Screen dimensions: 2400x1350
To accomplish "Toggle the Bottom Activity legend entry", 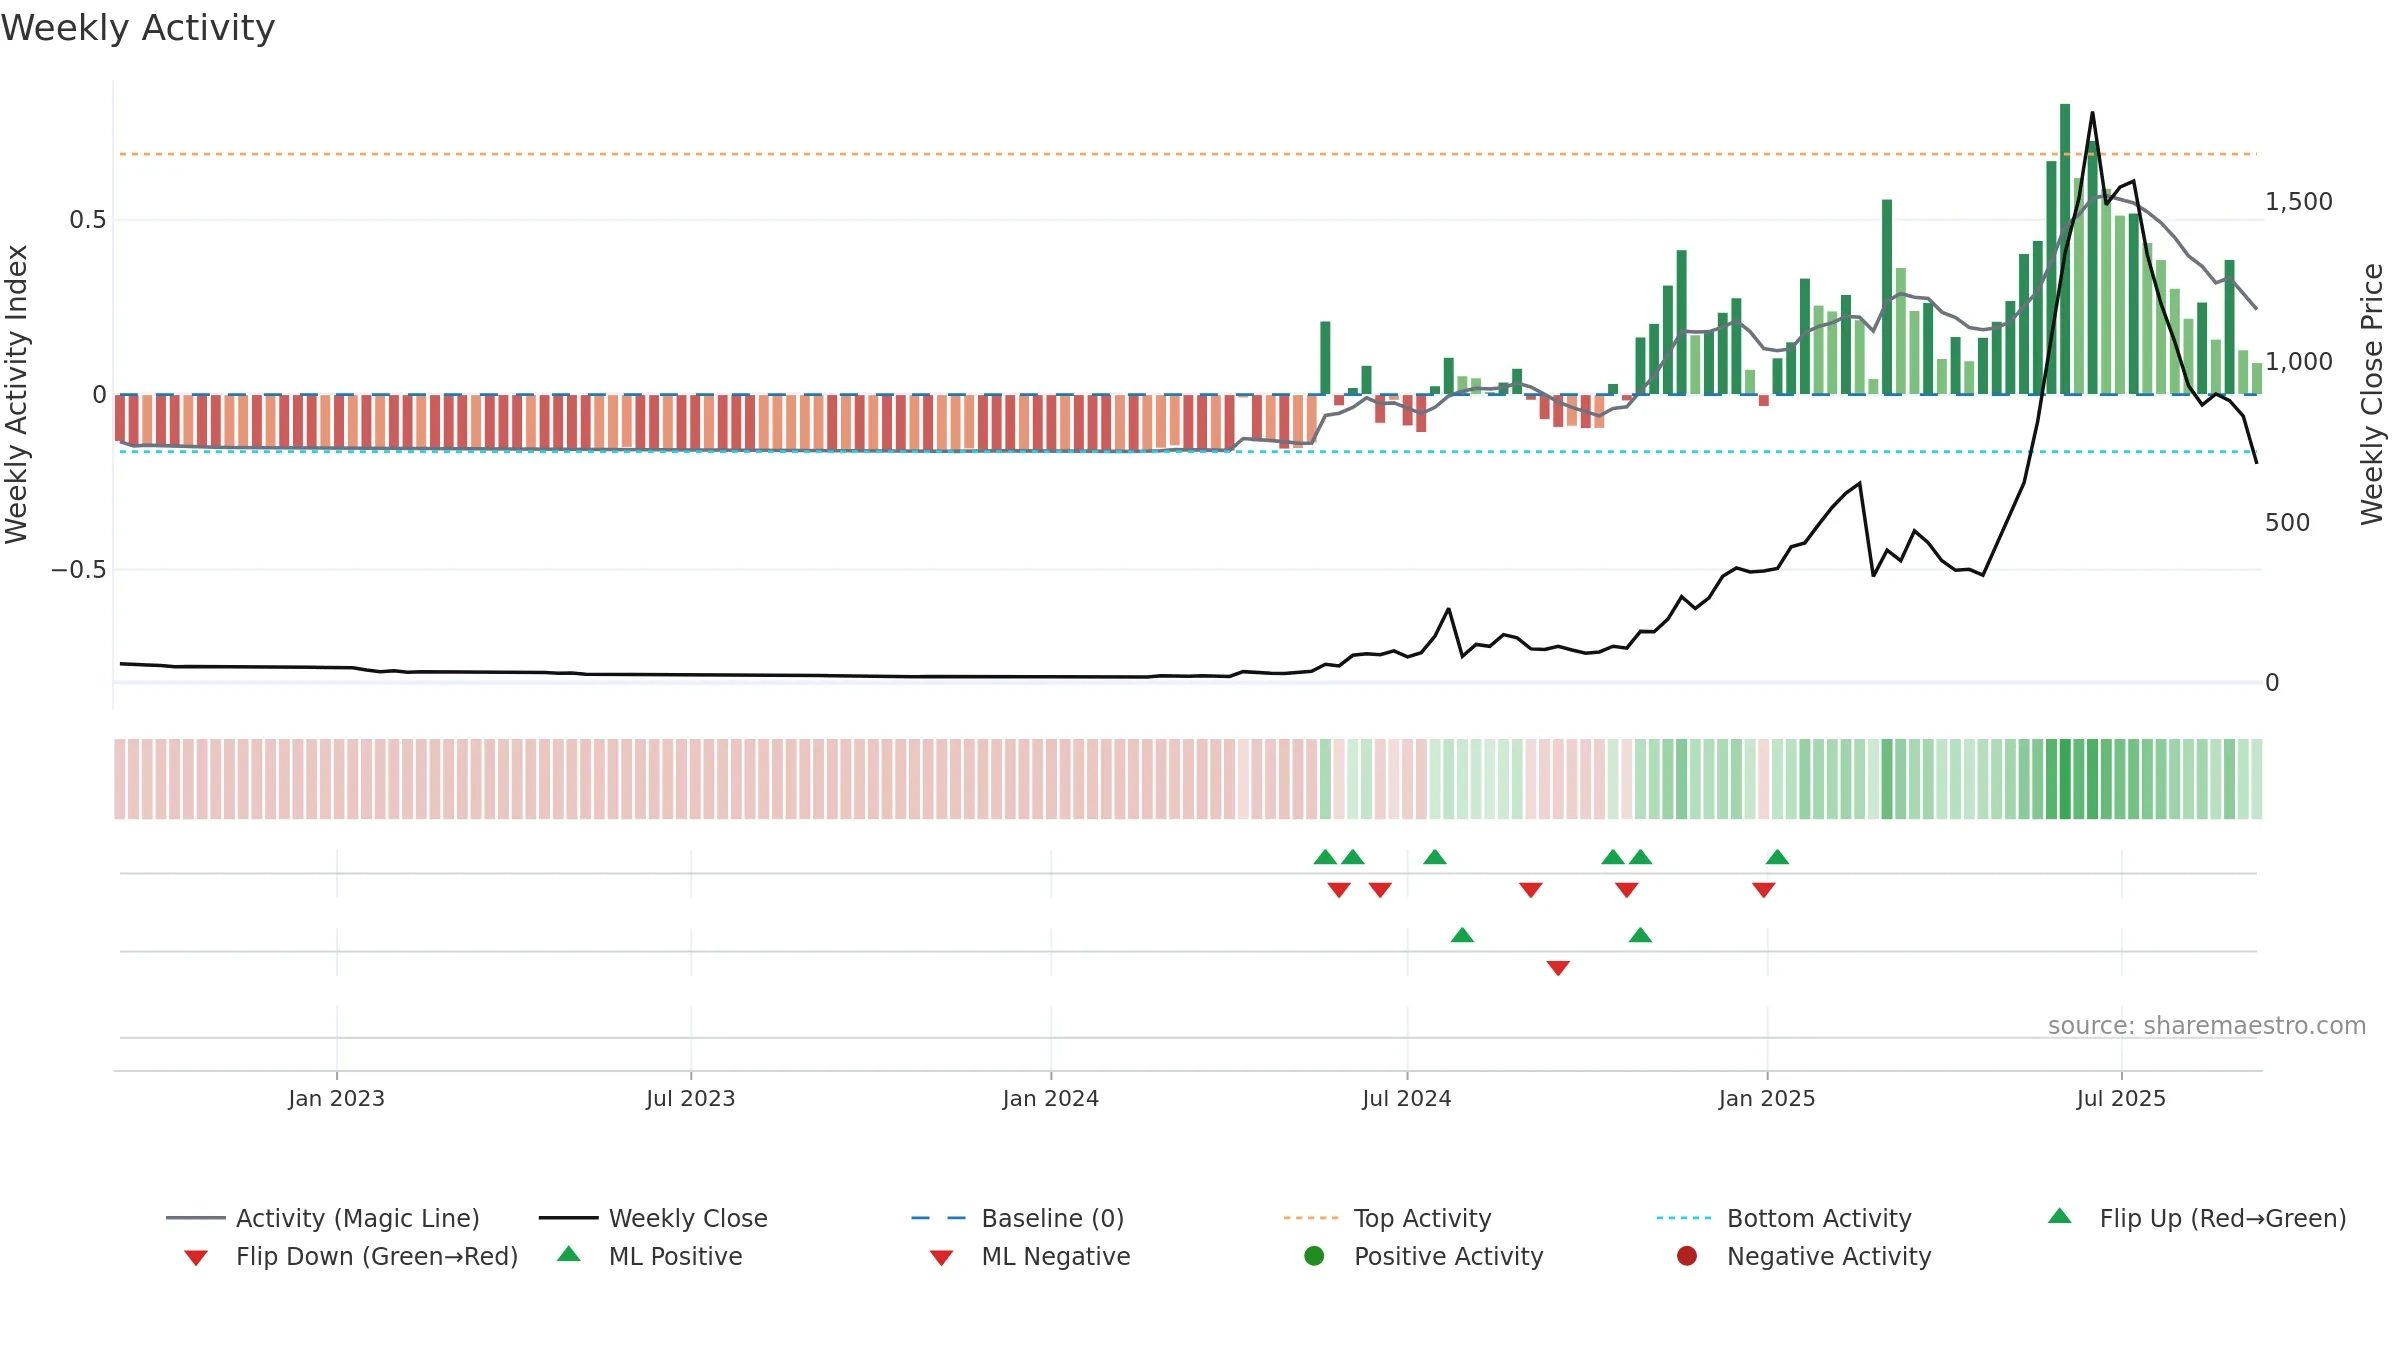I will click(1784, 1218).
